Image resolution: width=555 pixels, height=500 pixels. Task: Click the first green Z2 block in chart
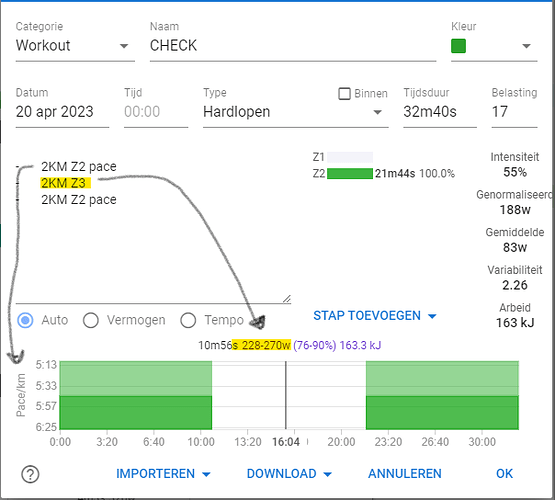tap(136, 395)
